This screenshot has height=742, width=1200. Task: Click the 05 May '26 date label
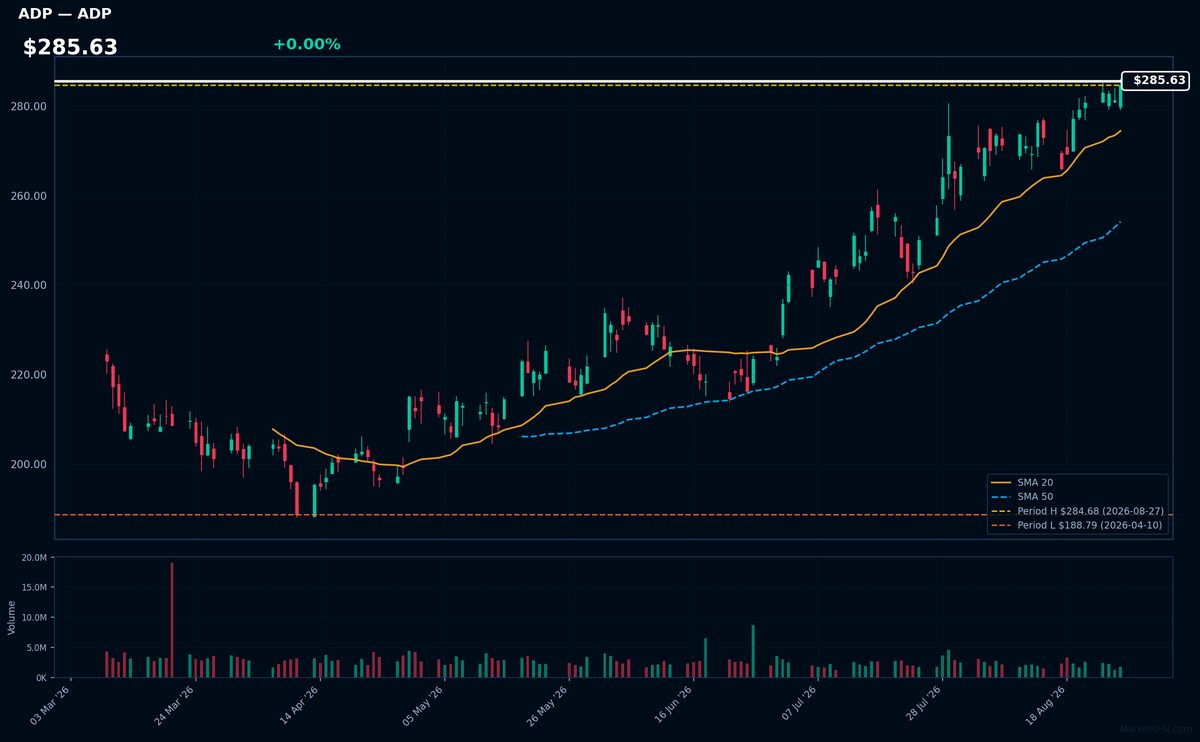pos(422,705)
